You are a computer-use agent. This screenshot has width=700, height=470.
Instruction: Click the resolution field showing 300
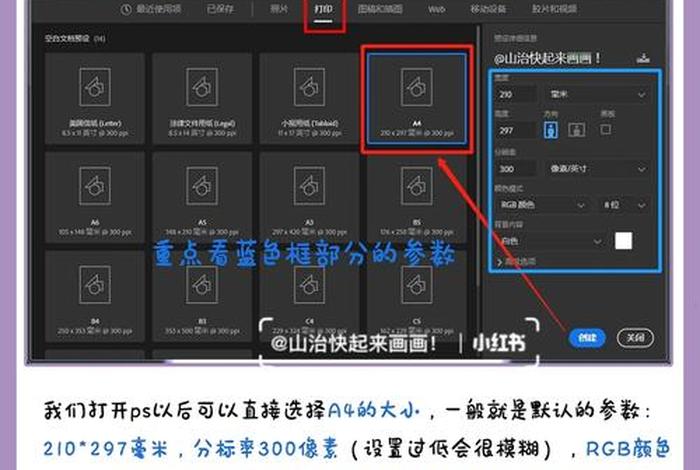point(516,168)
